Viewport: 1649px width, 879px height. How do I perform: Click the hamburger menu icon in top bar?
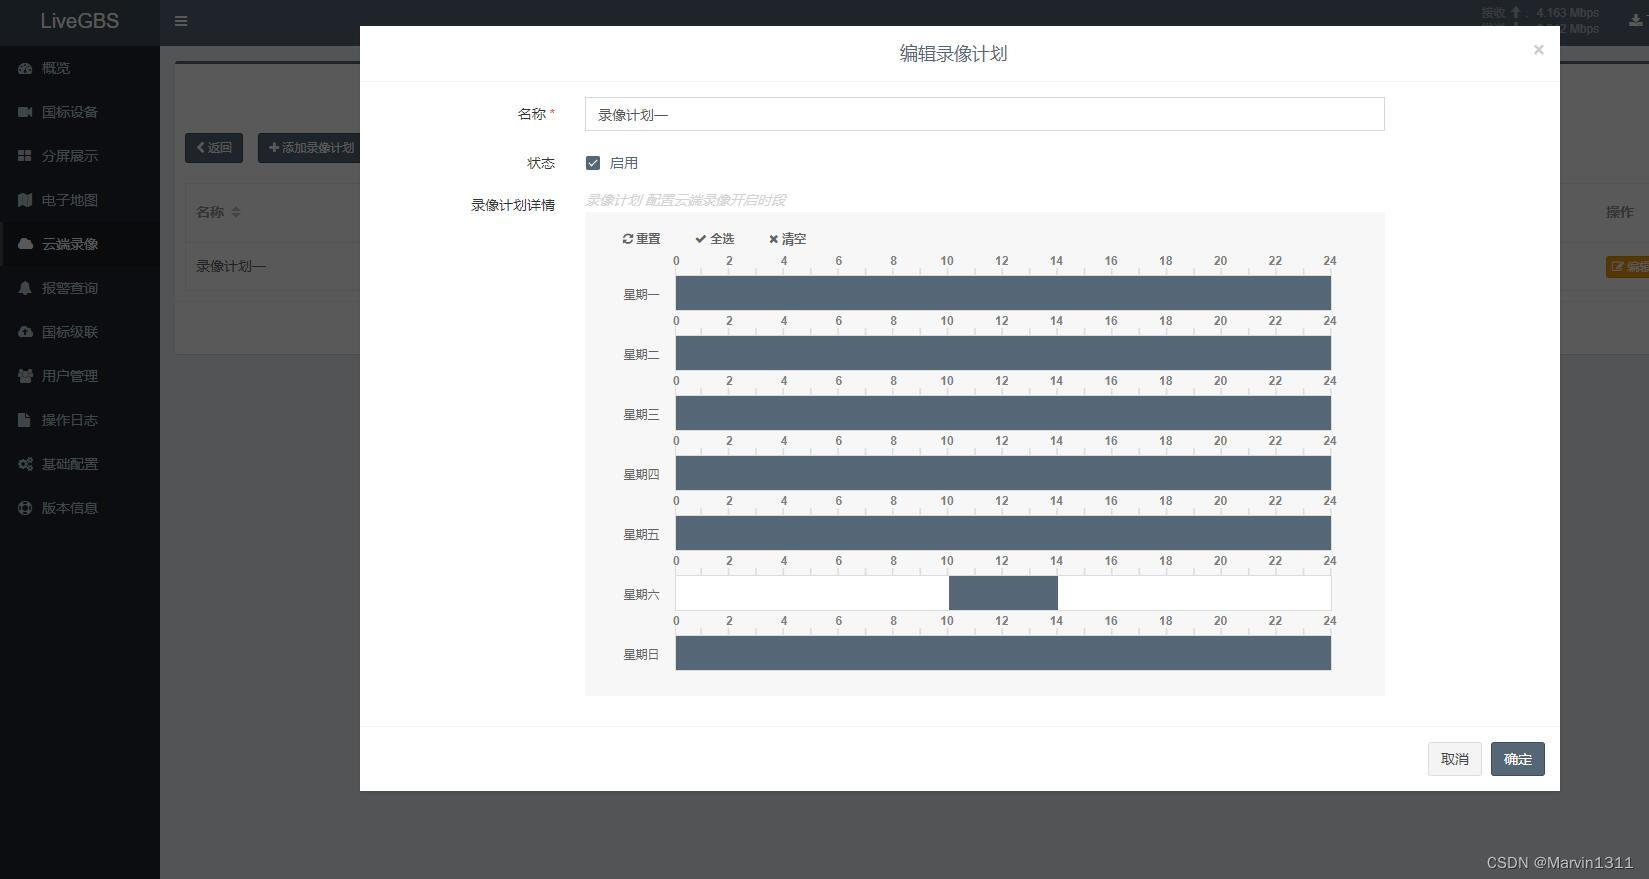[x=181, y=21]
